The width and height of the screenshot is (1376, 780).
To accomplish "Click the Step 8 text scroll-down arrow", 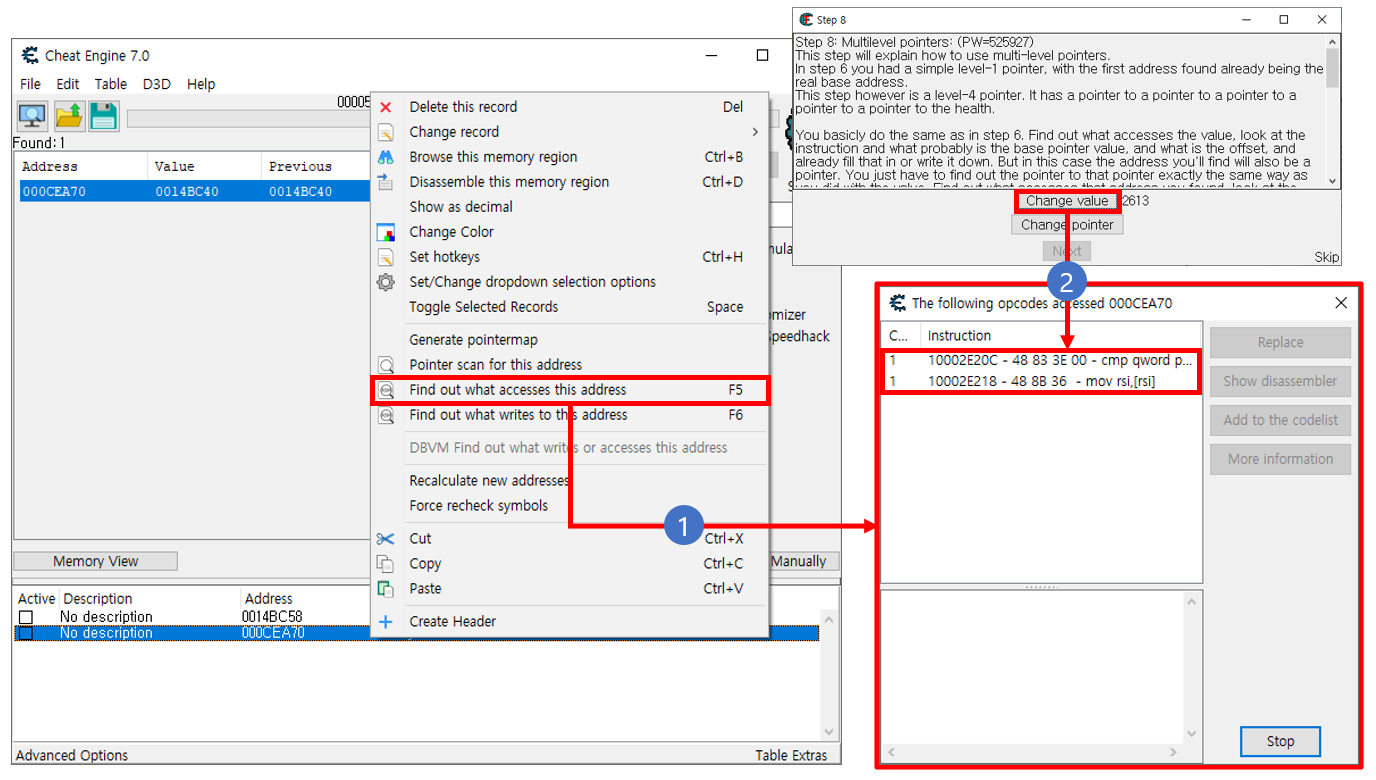I will click(1331, 180).
